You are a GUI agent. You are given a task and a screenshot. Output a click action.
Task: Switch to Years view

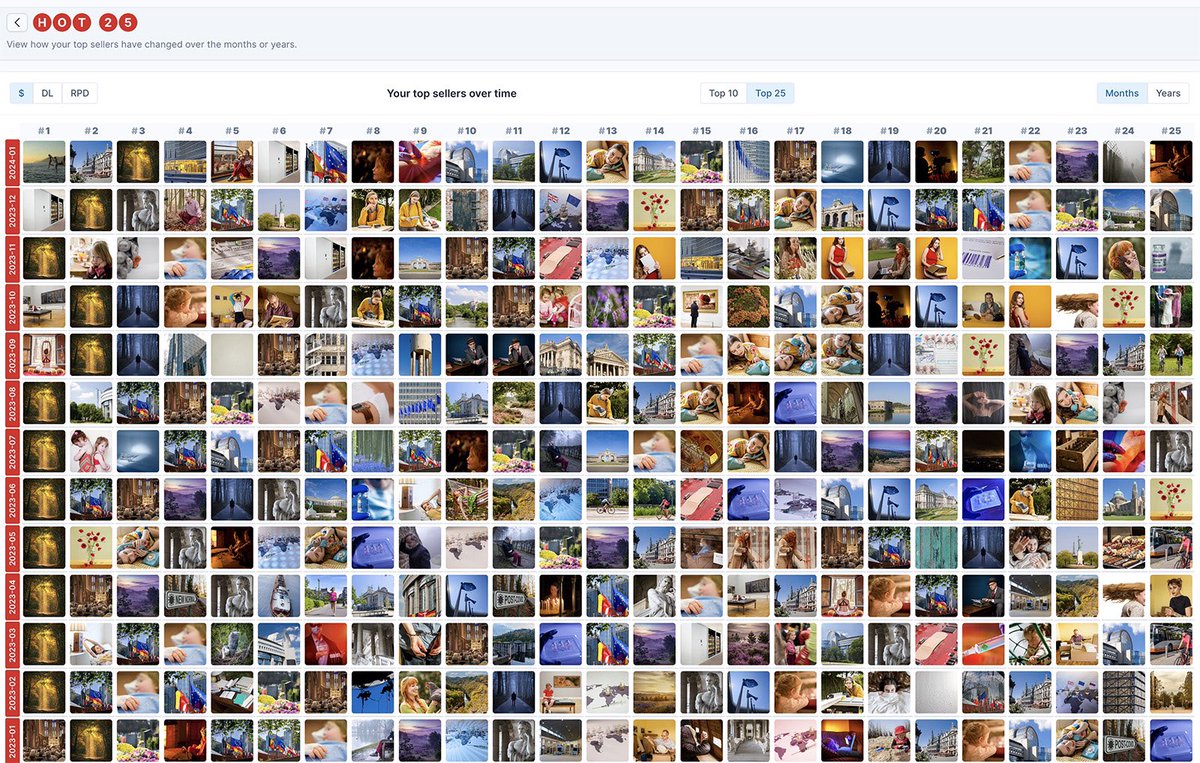1168,93
